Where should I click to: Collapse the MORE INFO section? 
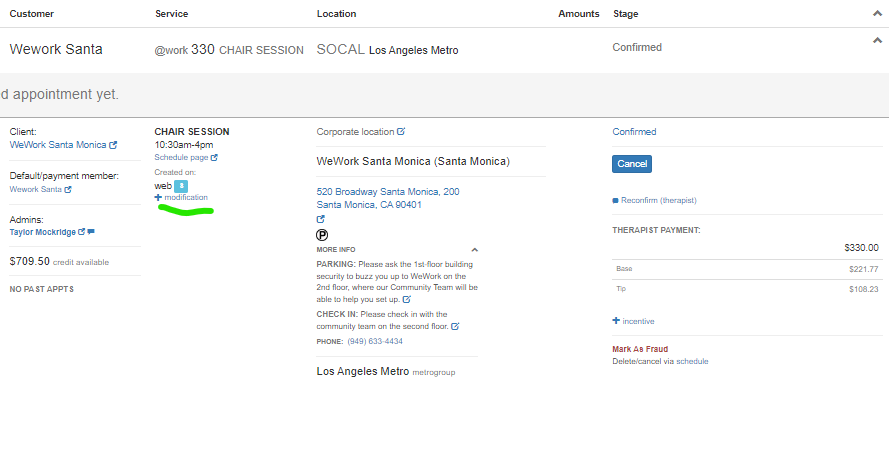(474, 250)
